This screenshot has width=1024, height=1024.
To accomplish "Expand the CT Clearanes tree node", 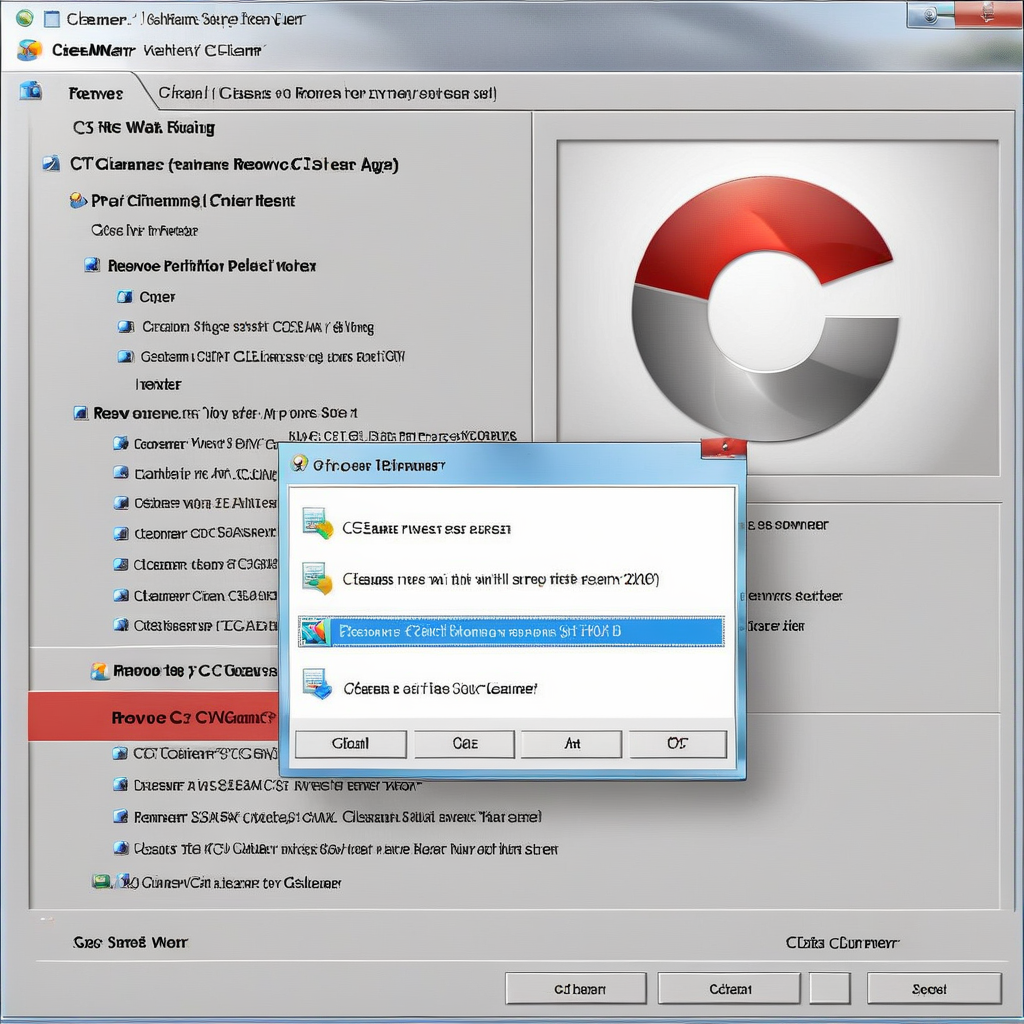I will (x=51, y=164).
